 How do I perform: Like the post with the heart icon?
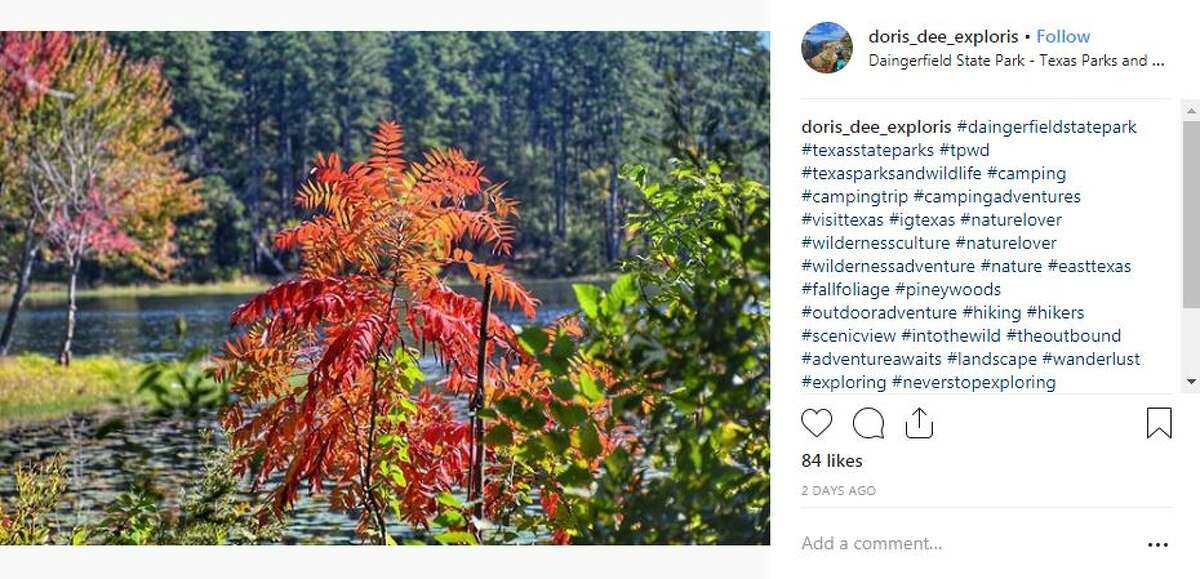pyautogui.click(x=817, y=424)
